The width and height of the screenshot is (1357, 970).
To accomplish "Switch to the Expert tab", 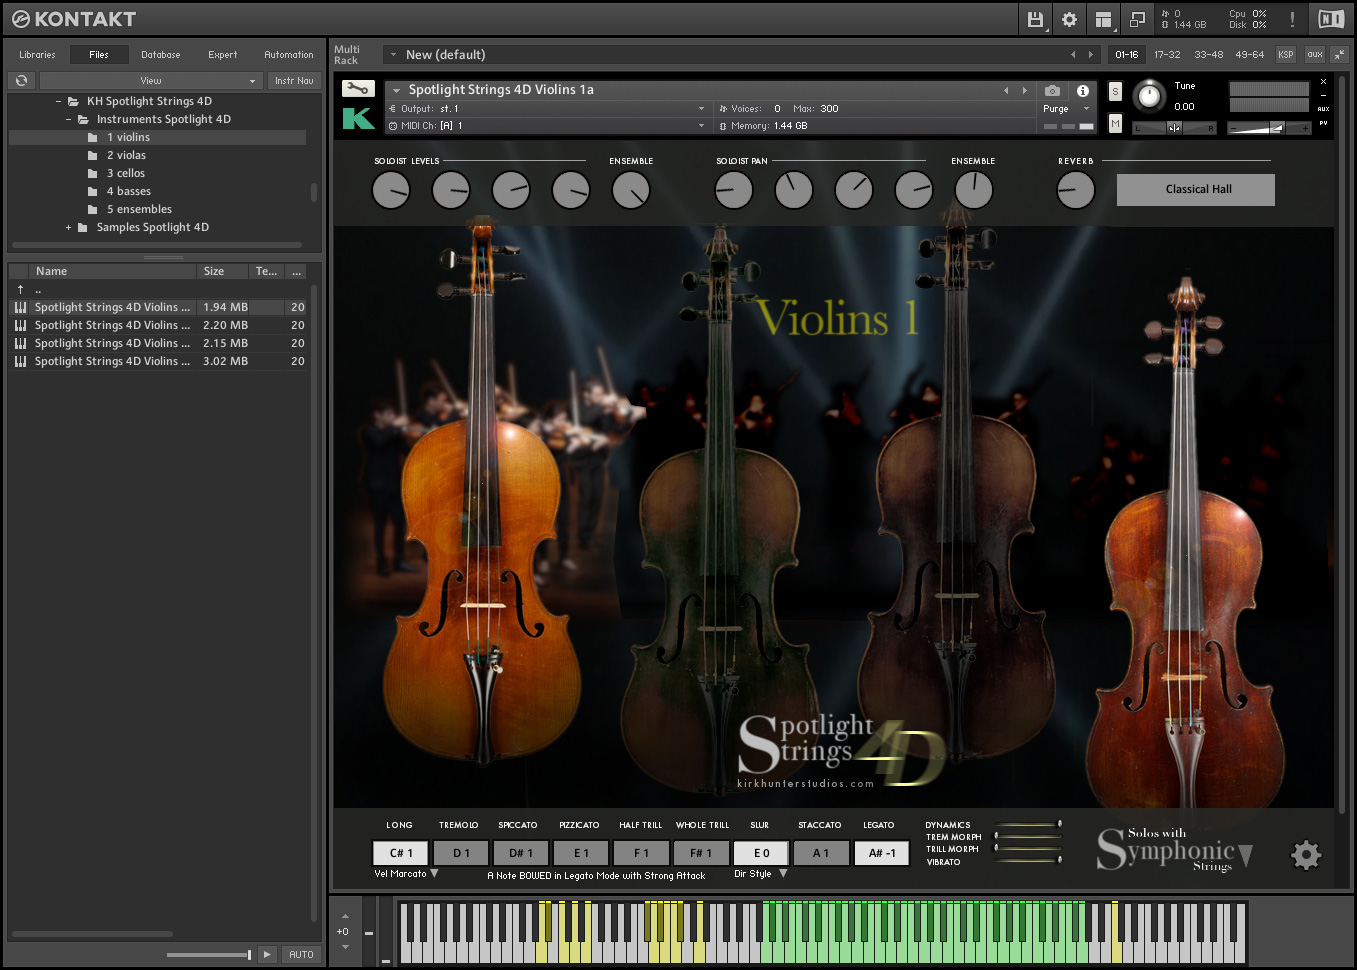I will coord(223,55).
